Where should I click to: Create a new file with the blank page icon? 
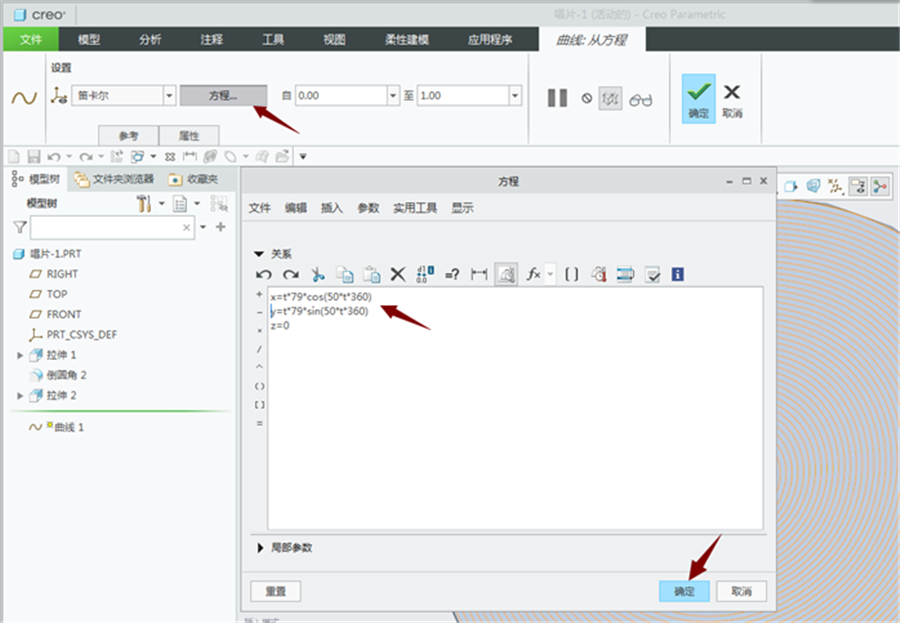(14, 156)
